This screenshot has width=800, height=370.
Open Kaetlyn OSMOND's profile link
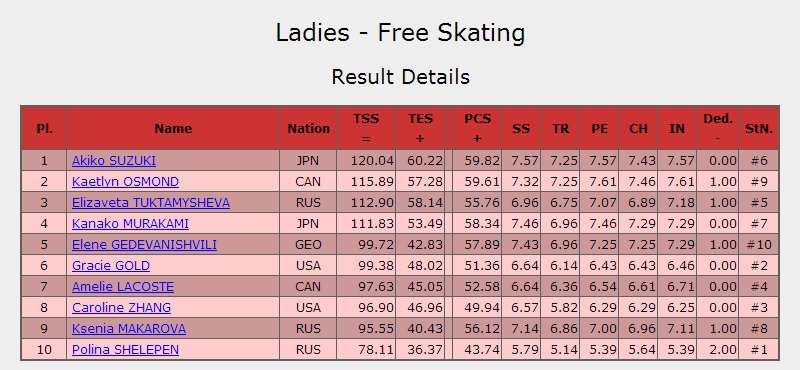(126, 182)
